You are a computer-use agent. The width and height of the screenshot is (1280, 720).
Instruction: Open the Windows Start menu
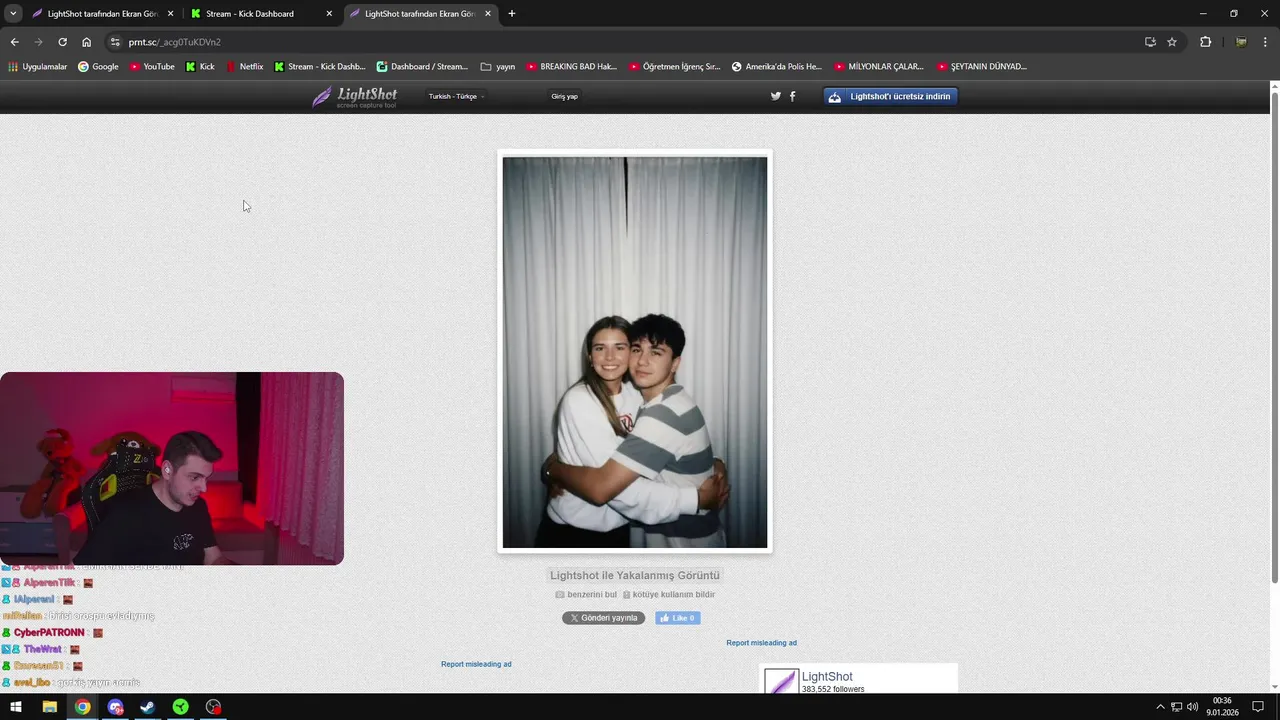click(x=16, y=707)
